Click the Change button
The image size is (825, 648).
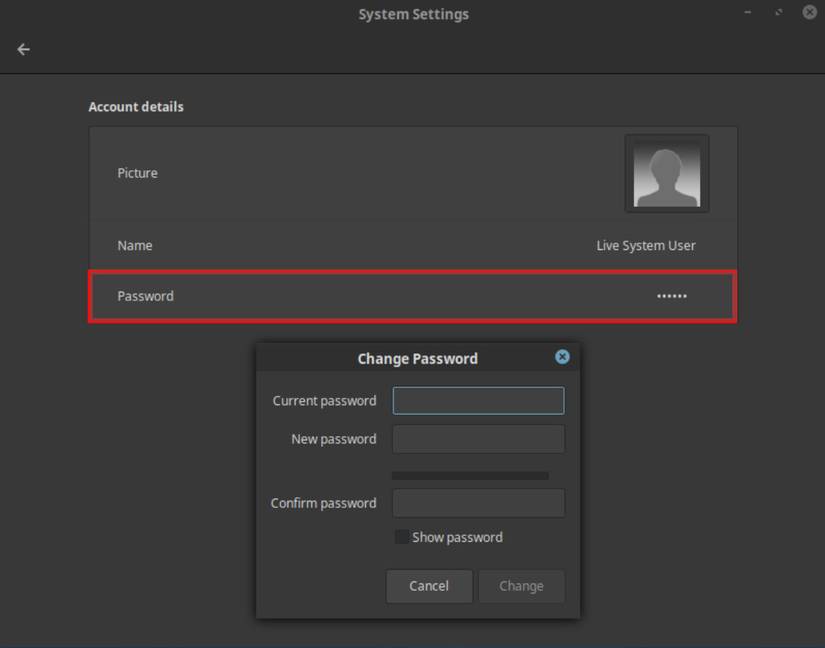pos(521,586)
